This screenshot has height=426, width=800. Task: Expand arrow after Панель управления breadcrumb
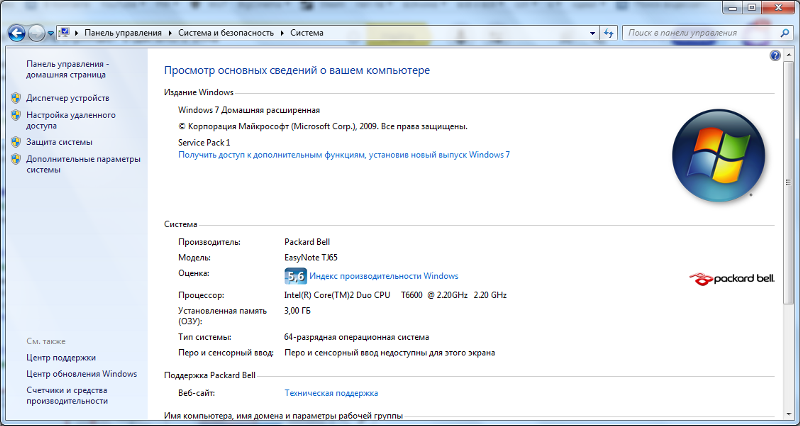tap(170, 33)
